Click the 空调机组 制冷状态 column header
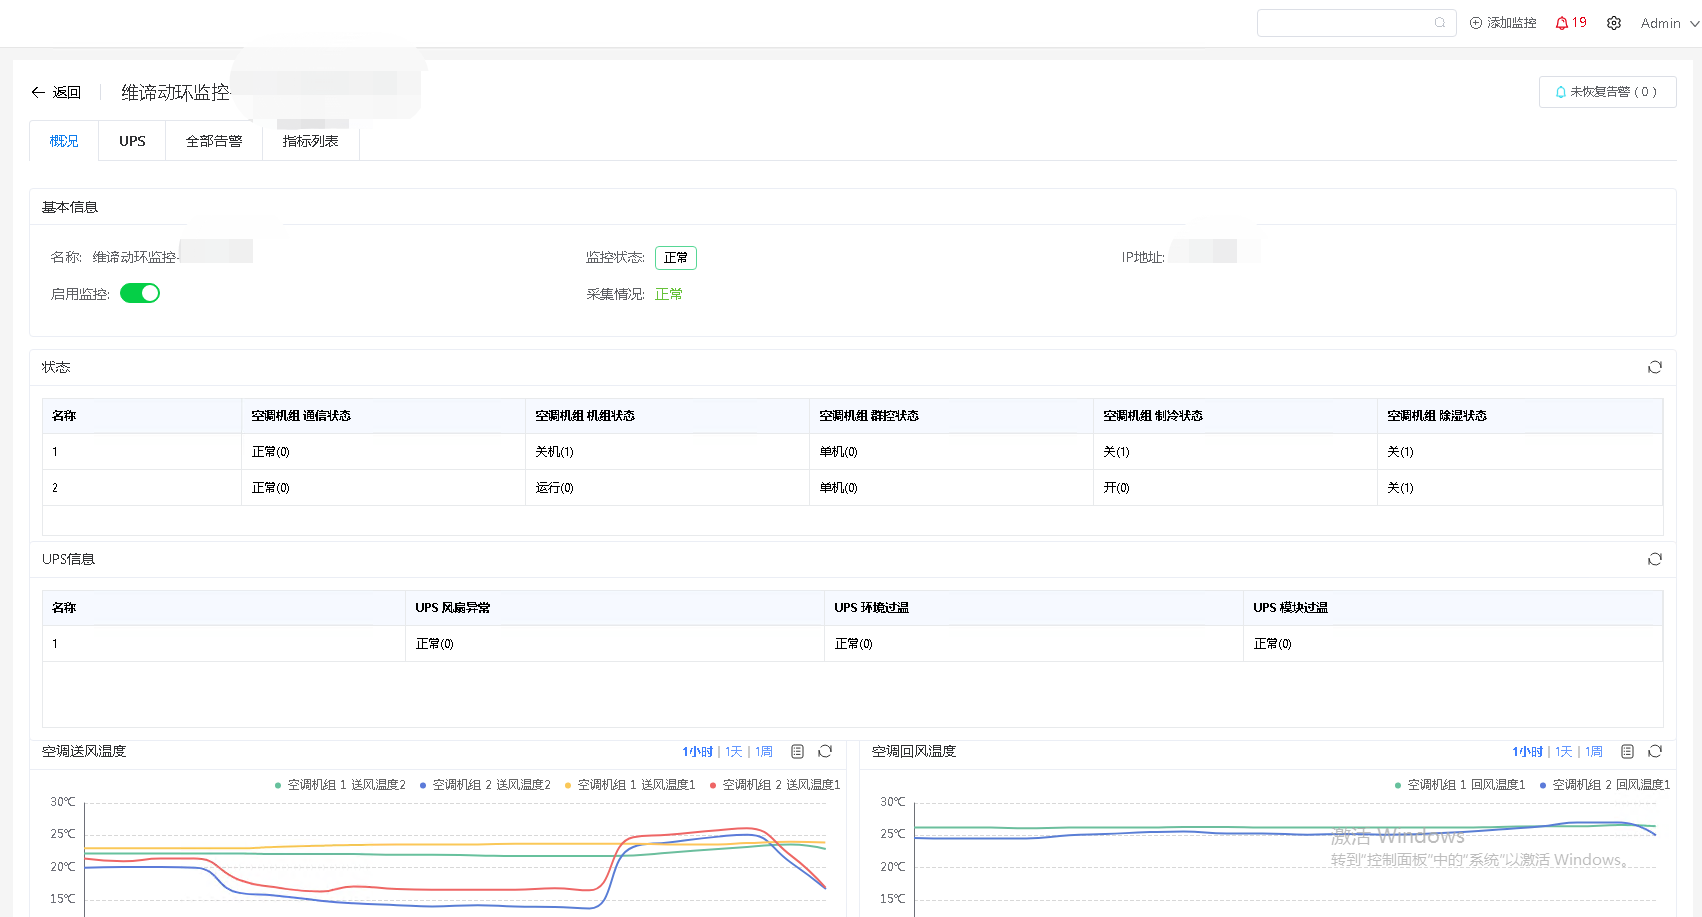 (1235, 416)
